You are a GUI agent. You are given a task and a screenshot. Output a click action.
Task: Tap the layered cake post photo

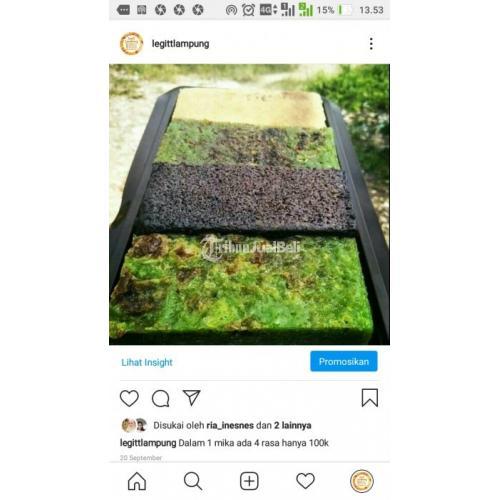click(x=249, y=204)
